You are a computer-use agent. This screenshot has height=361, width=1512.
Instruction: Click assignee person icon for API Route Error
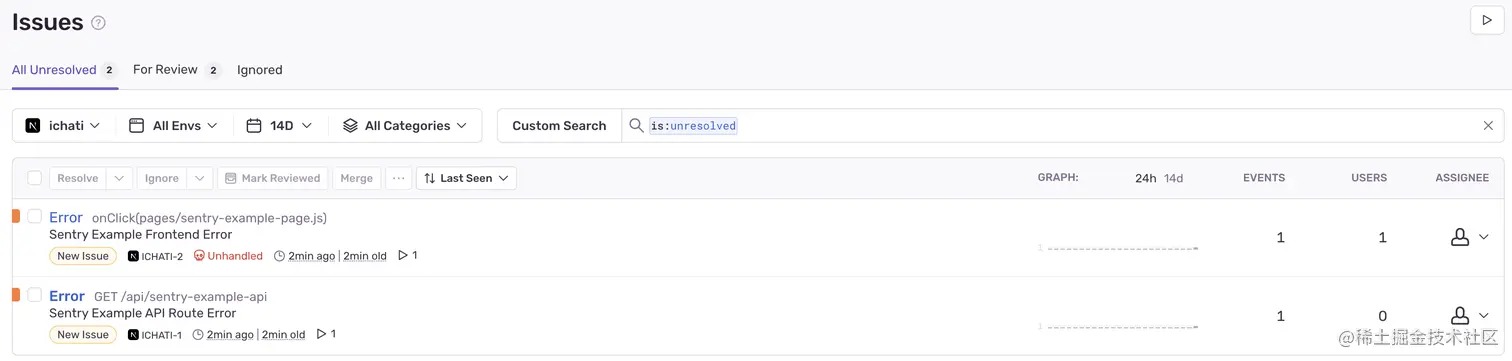(x=1460, y=315)
